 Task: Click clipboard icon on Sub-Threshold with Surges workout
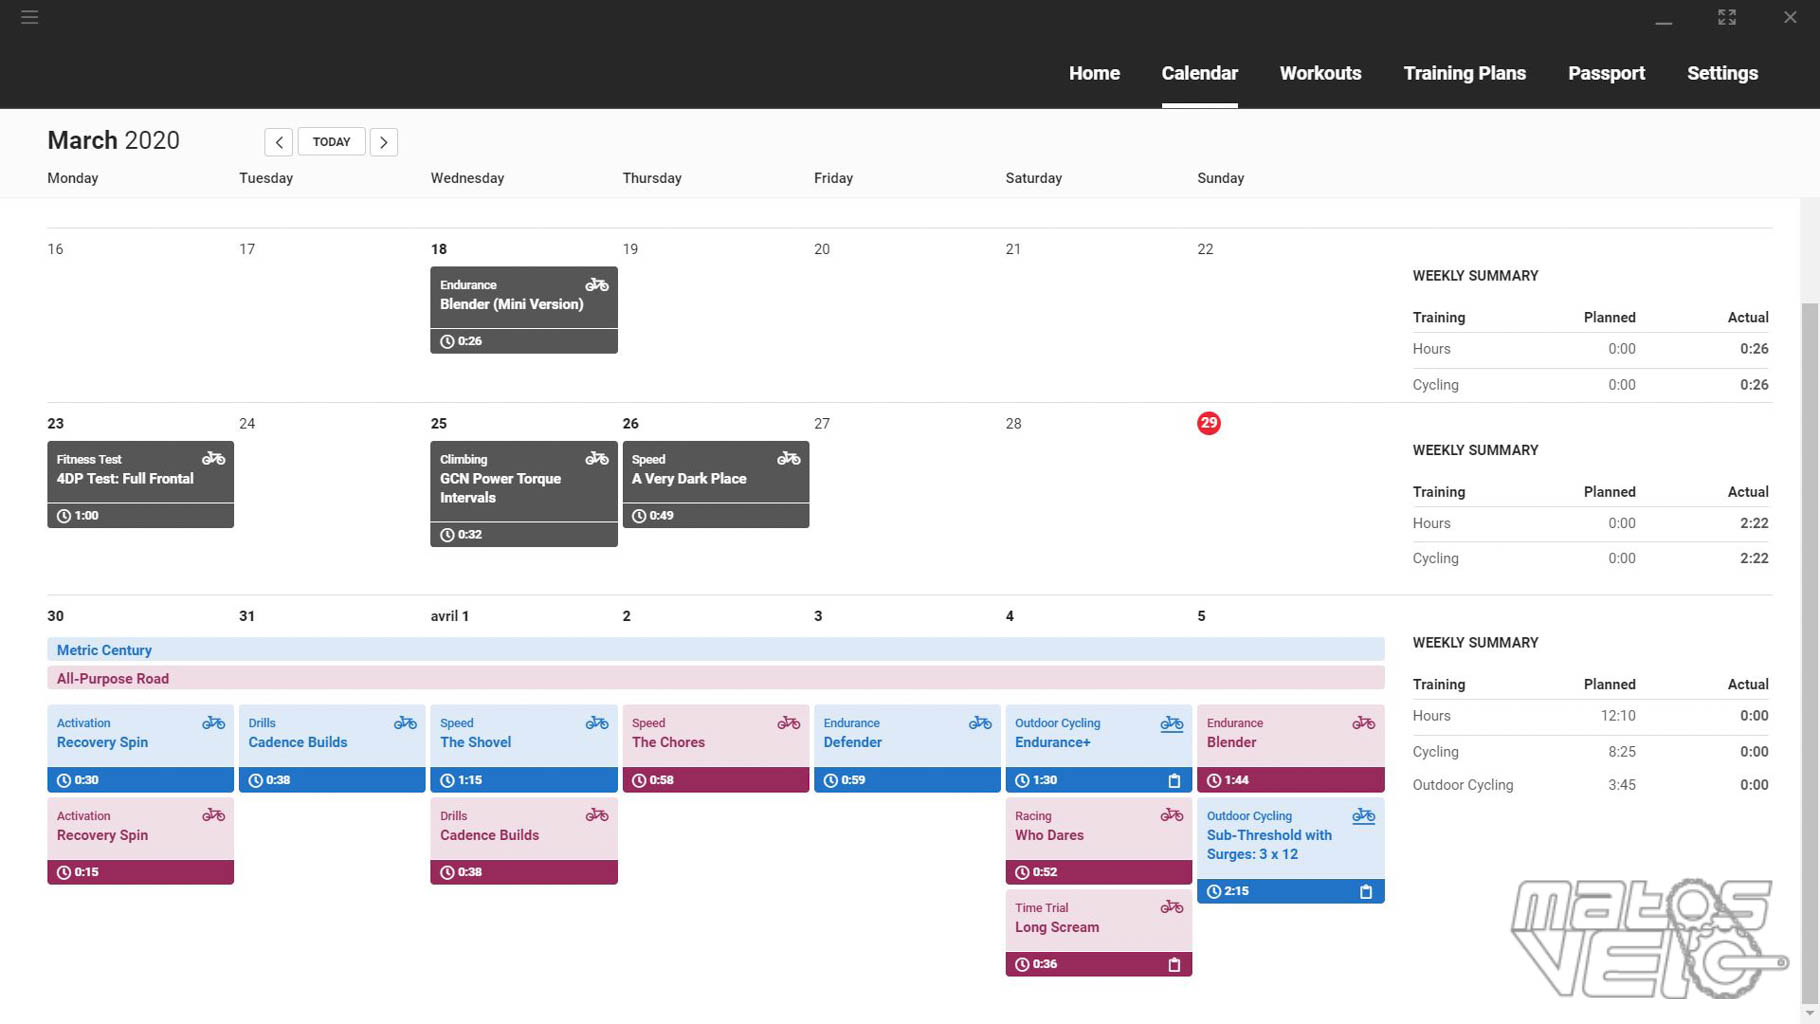[x=1365, y=892]
